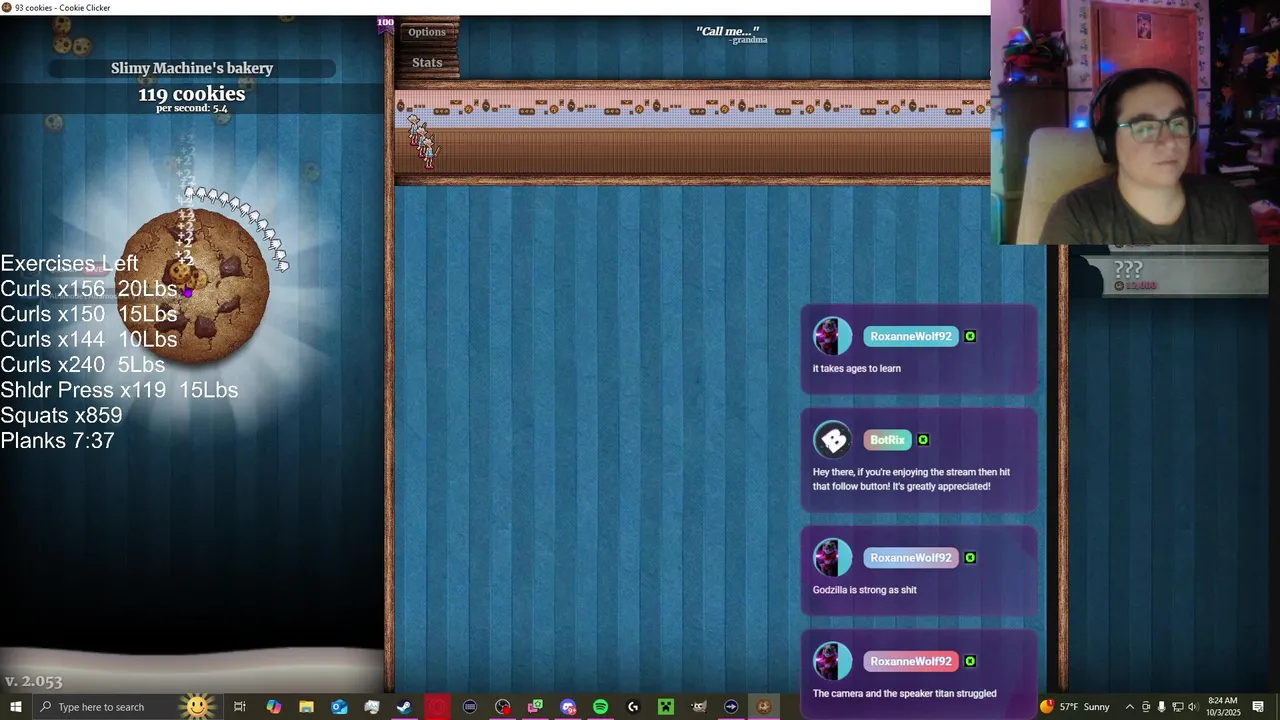Open the volume control tray icon
Viewport: 1280px width, 720px height.
pyautogui.click(x=1192, y=707)
